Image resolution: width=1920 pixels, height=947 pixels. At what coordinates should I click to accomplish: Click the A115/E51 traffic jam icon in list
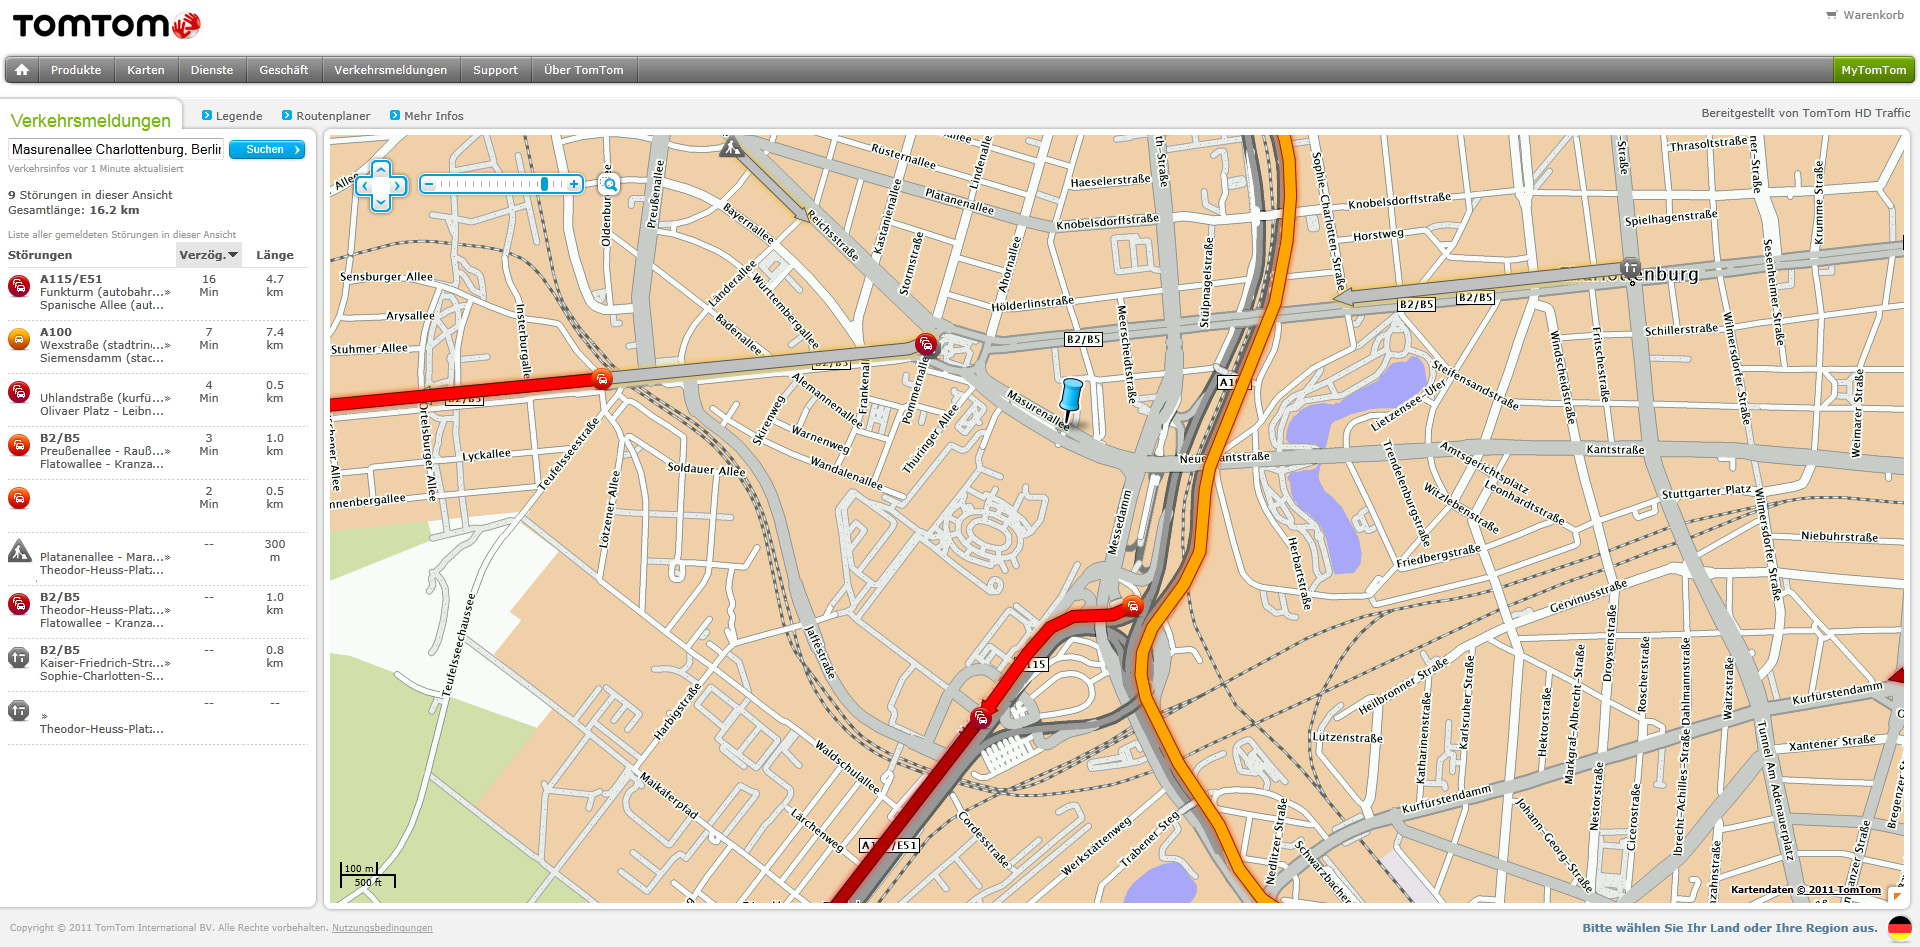pos(19,286)
